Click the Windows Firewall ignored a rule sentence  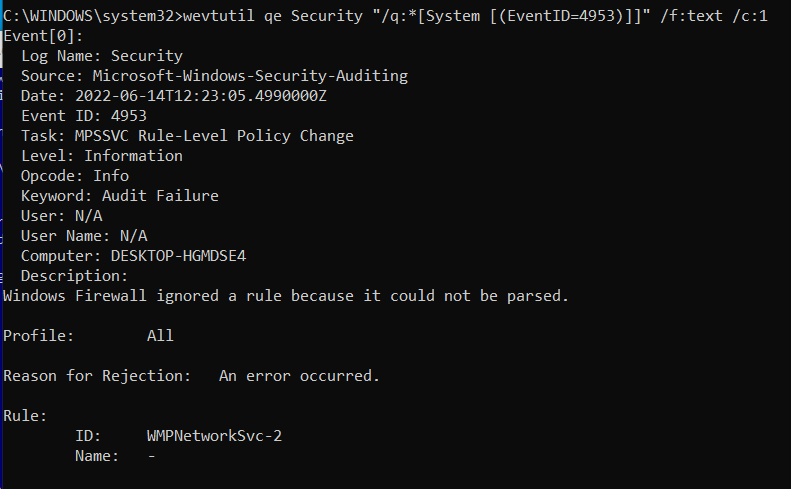coord(286,296)
